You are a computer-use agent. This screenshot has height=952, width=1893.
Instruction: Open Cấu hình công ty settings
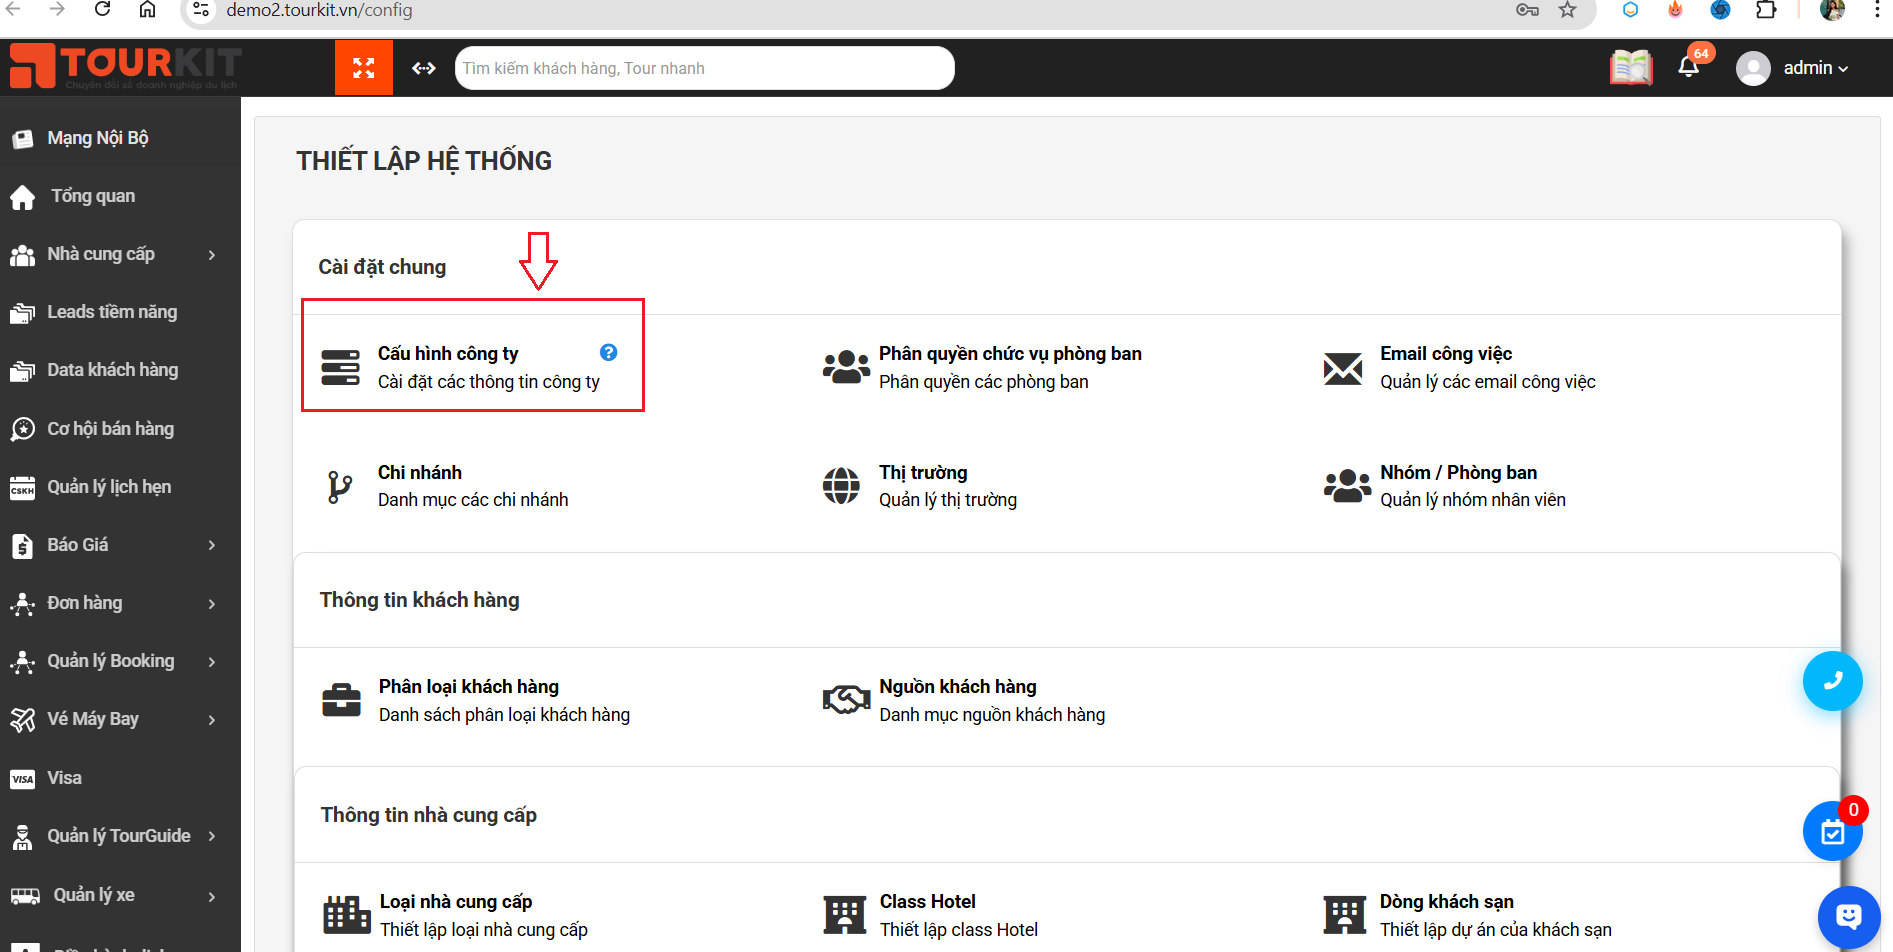[x=448, y=354]
